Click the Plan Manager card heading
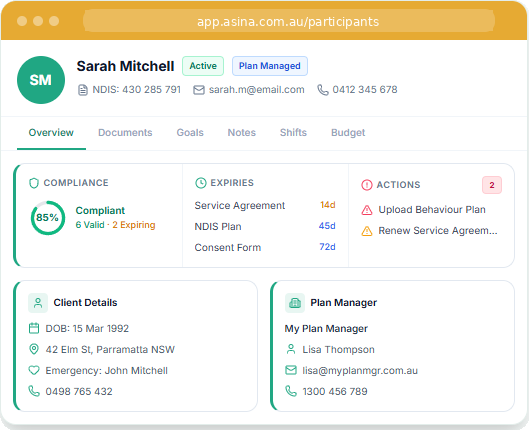Image resolution: width=529 pixels, height=430 pixels. click(x=343, y=303)
